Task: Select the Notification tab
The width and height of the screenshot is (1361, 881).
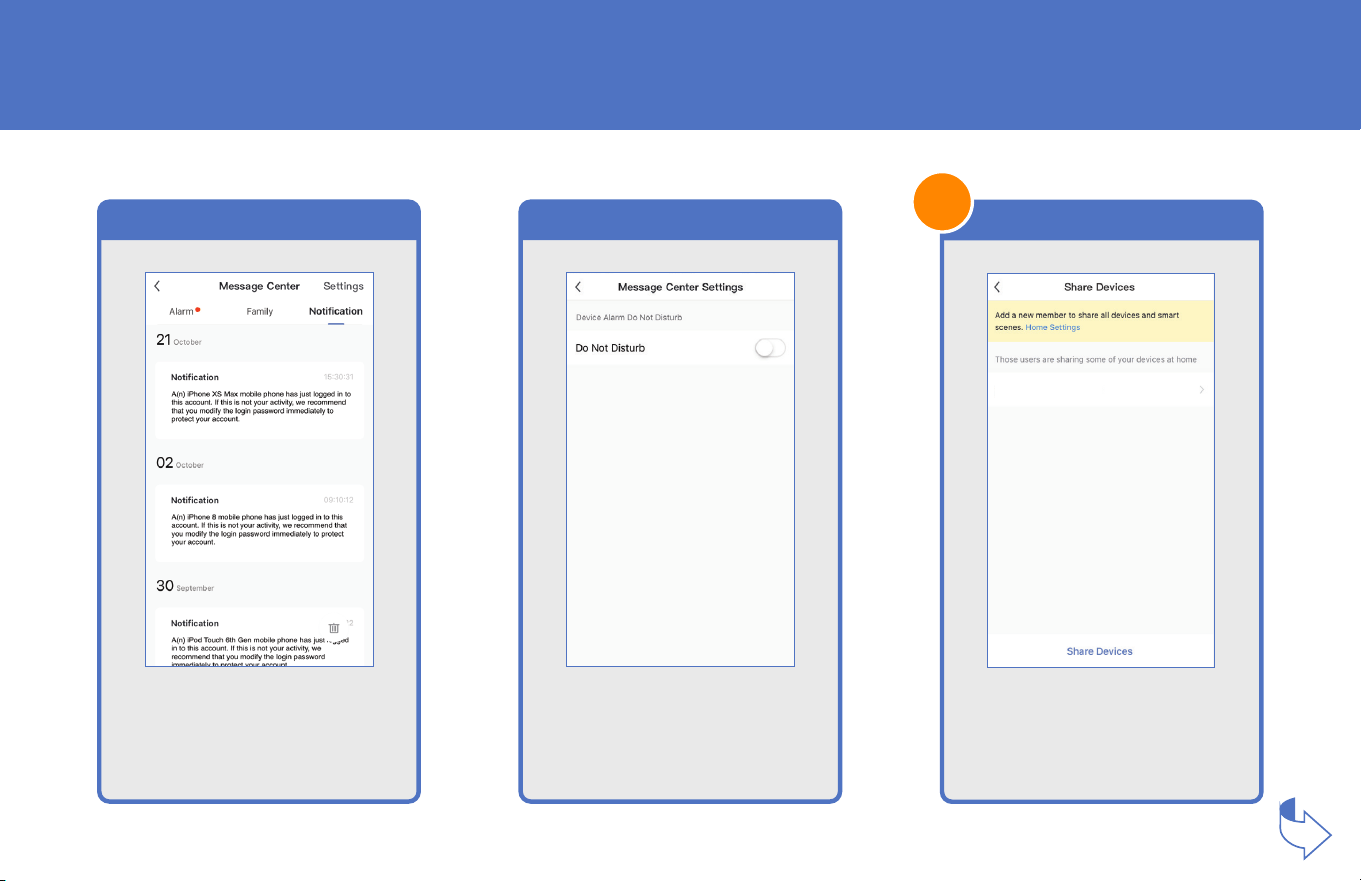Action: point(335,312)
